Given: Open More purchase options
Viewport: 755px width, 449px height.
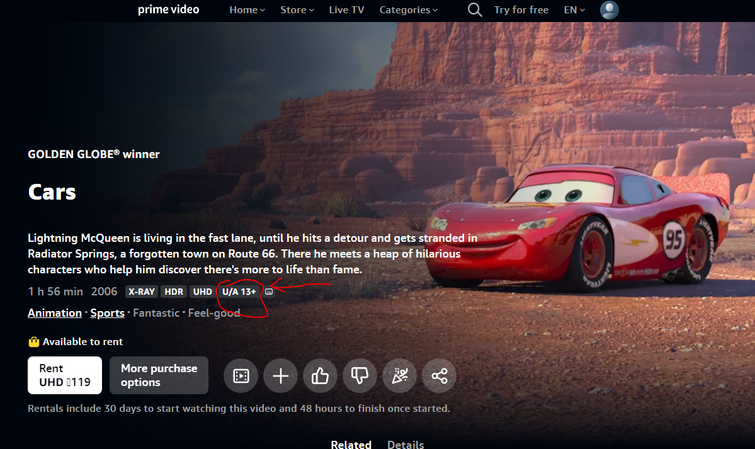Looking at the screenshot, I should (159, 375).
